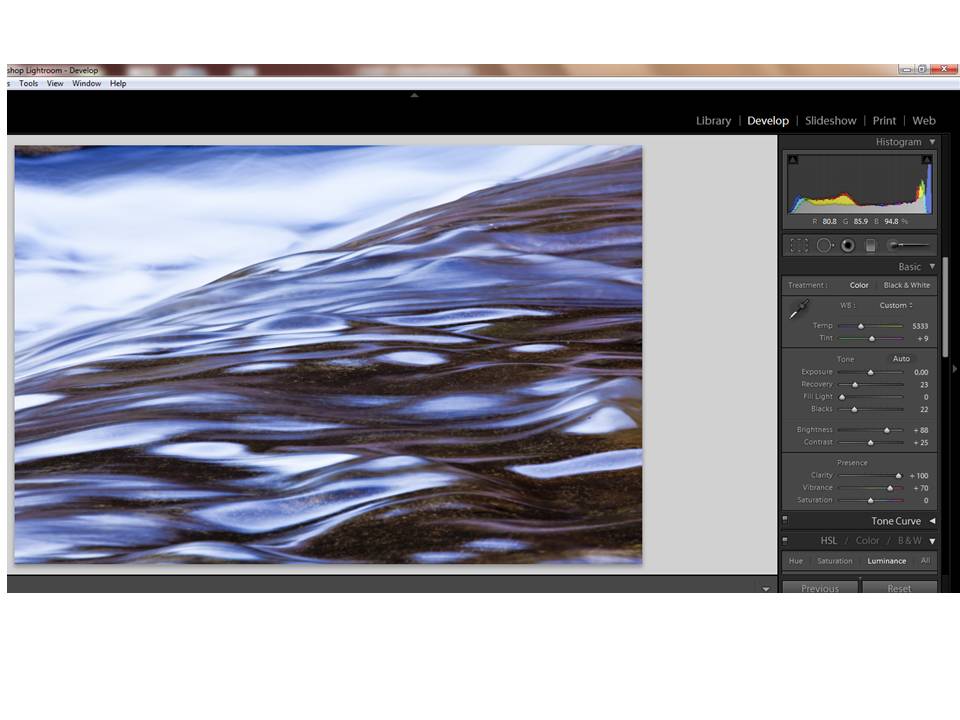The height and width of the screenshot is (720, 960).
Task: Pick the White Balance eyedropper
Action: coord(798,311)
